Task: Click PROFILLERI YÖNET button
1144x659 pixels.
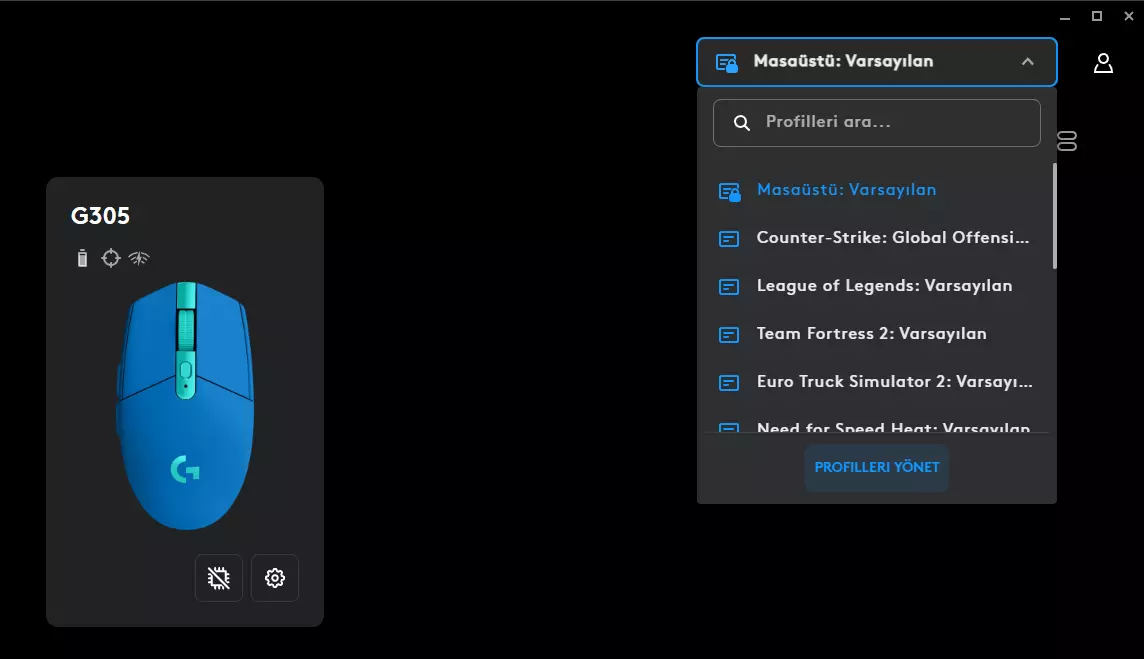Action: [x=877, y=467]
